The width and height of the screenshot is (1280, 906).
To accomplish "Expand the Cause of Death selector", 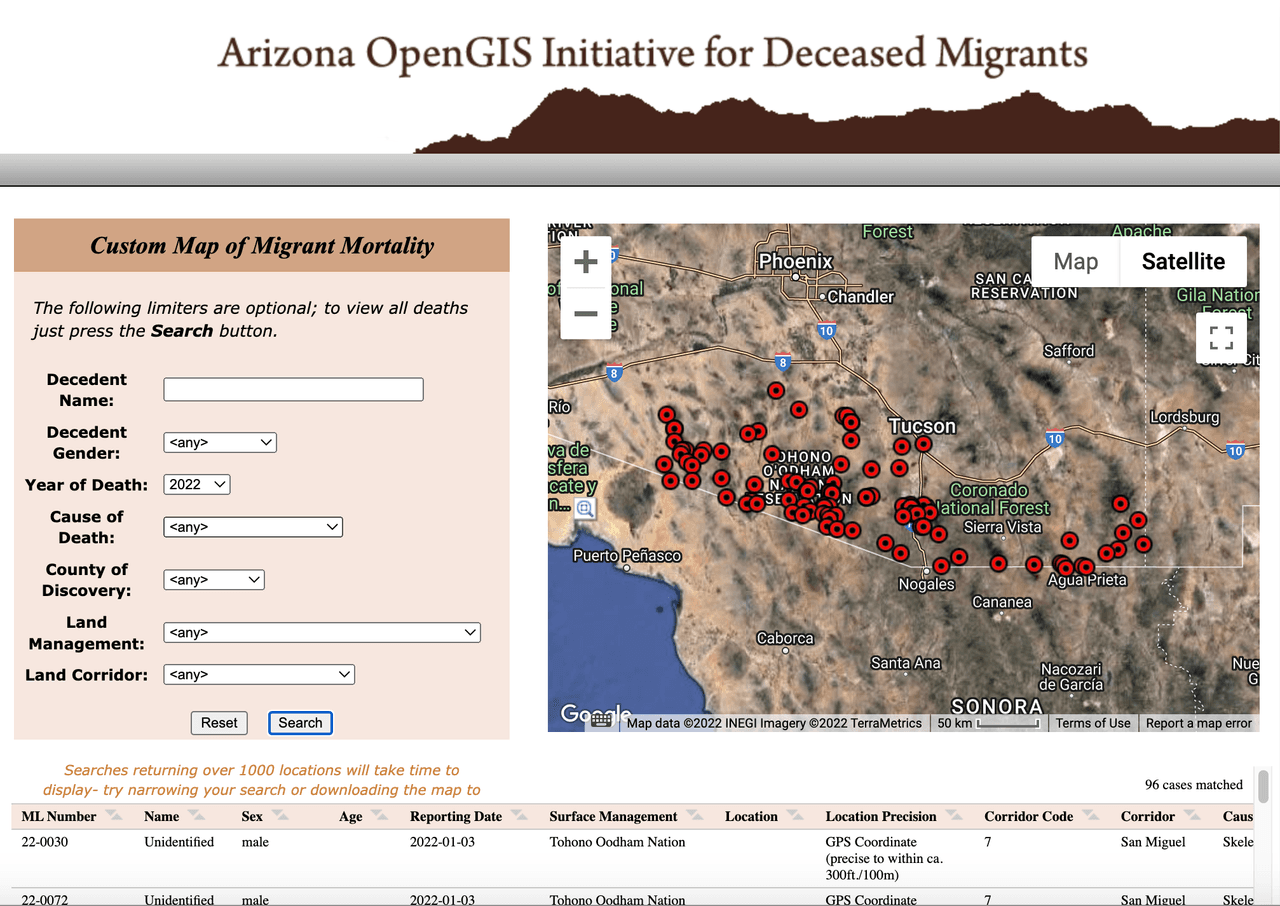I will coord(252,527).
